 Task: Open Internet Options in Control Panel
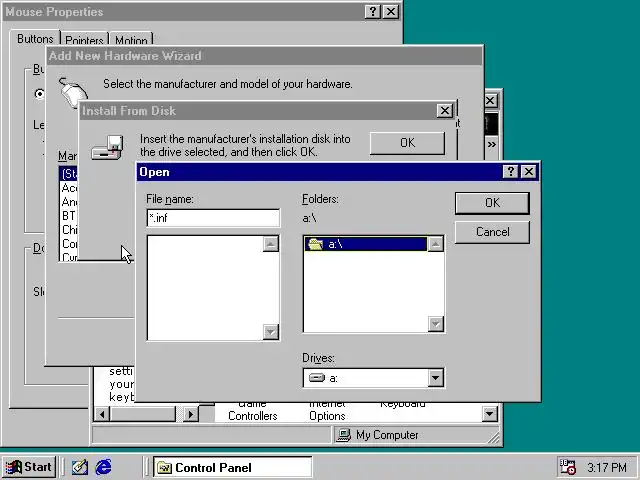[327, 411]
